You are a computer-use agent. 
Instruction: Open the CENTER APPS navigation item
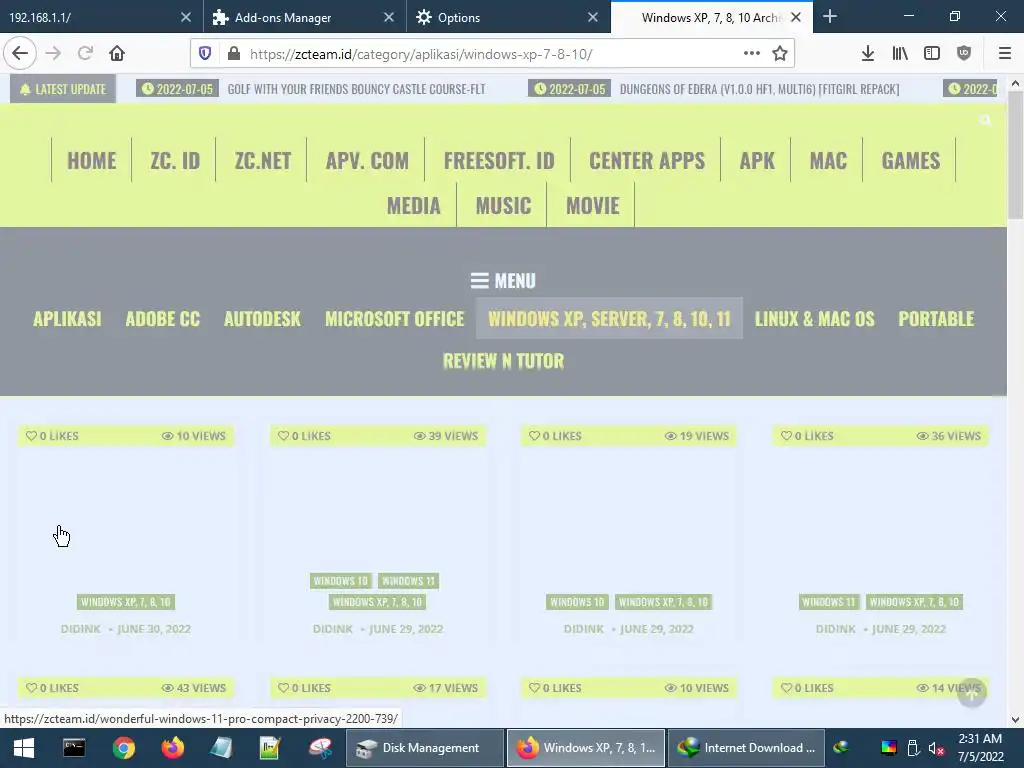(x=647, y=161)
